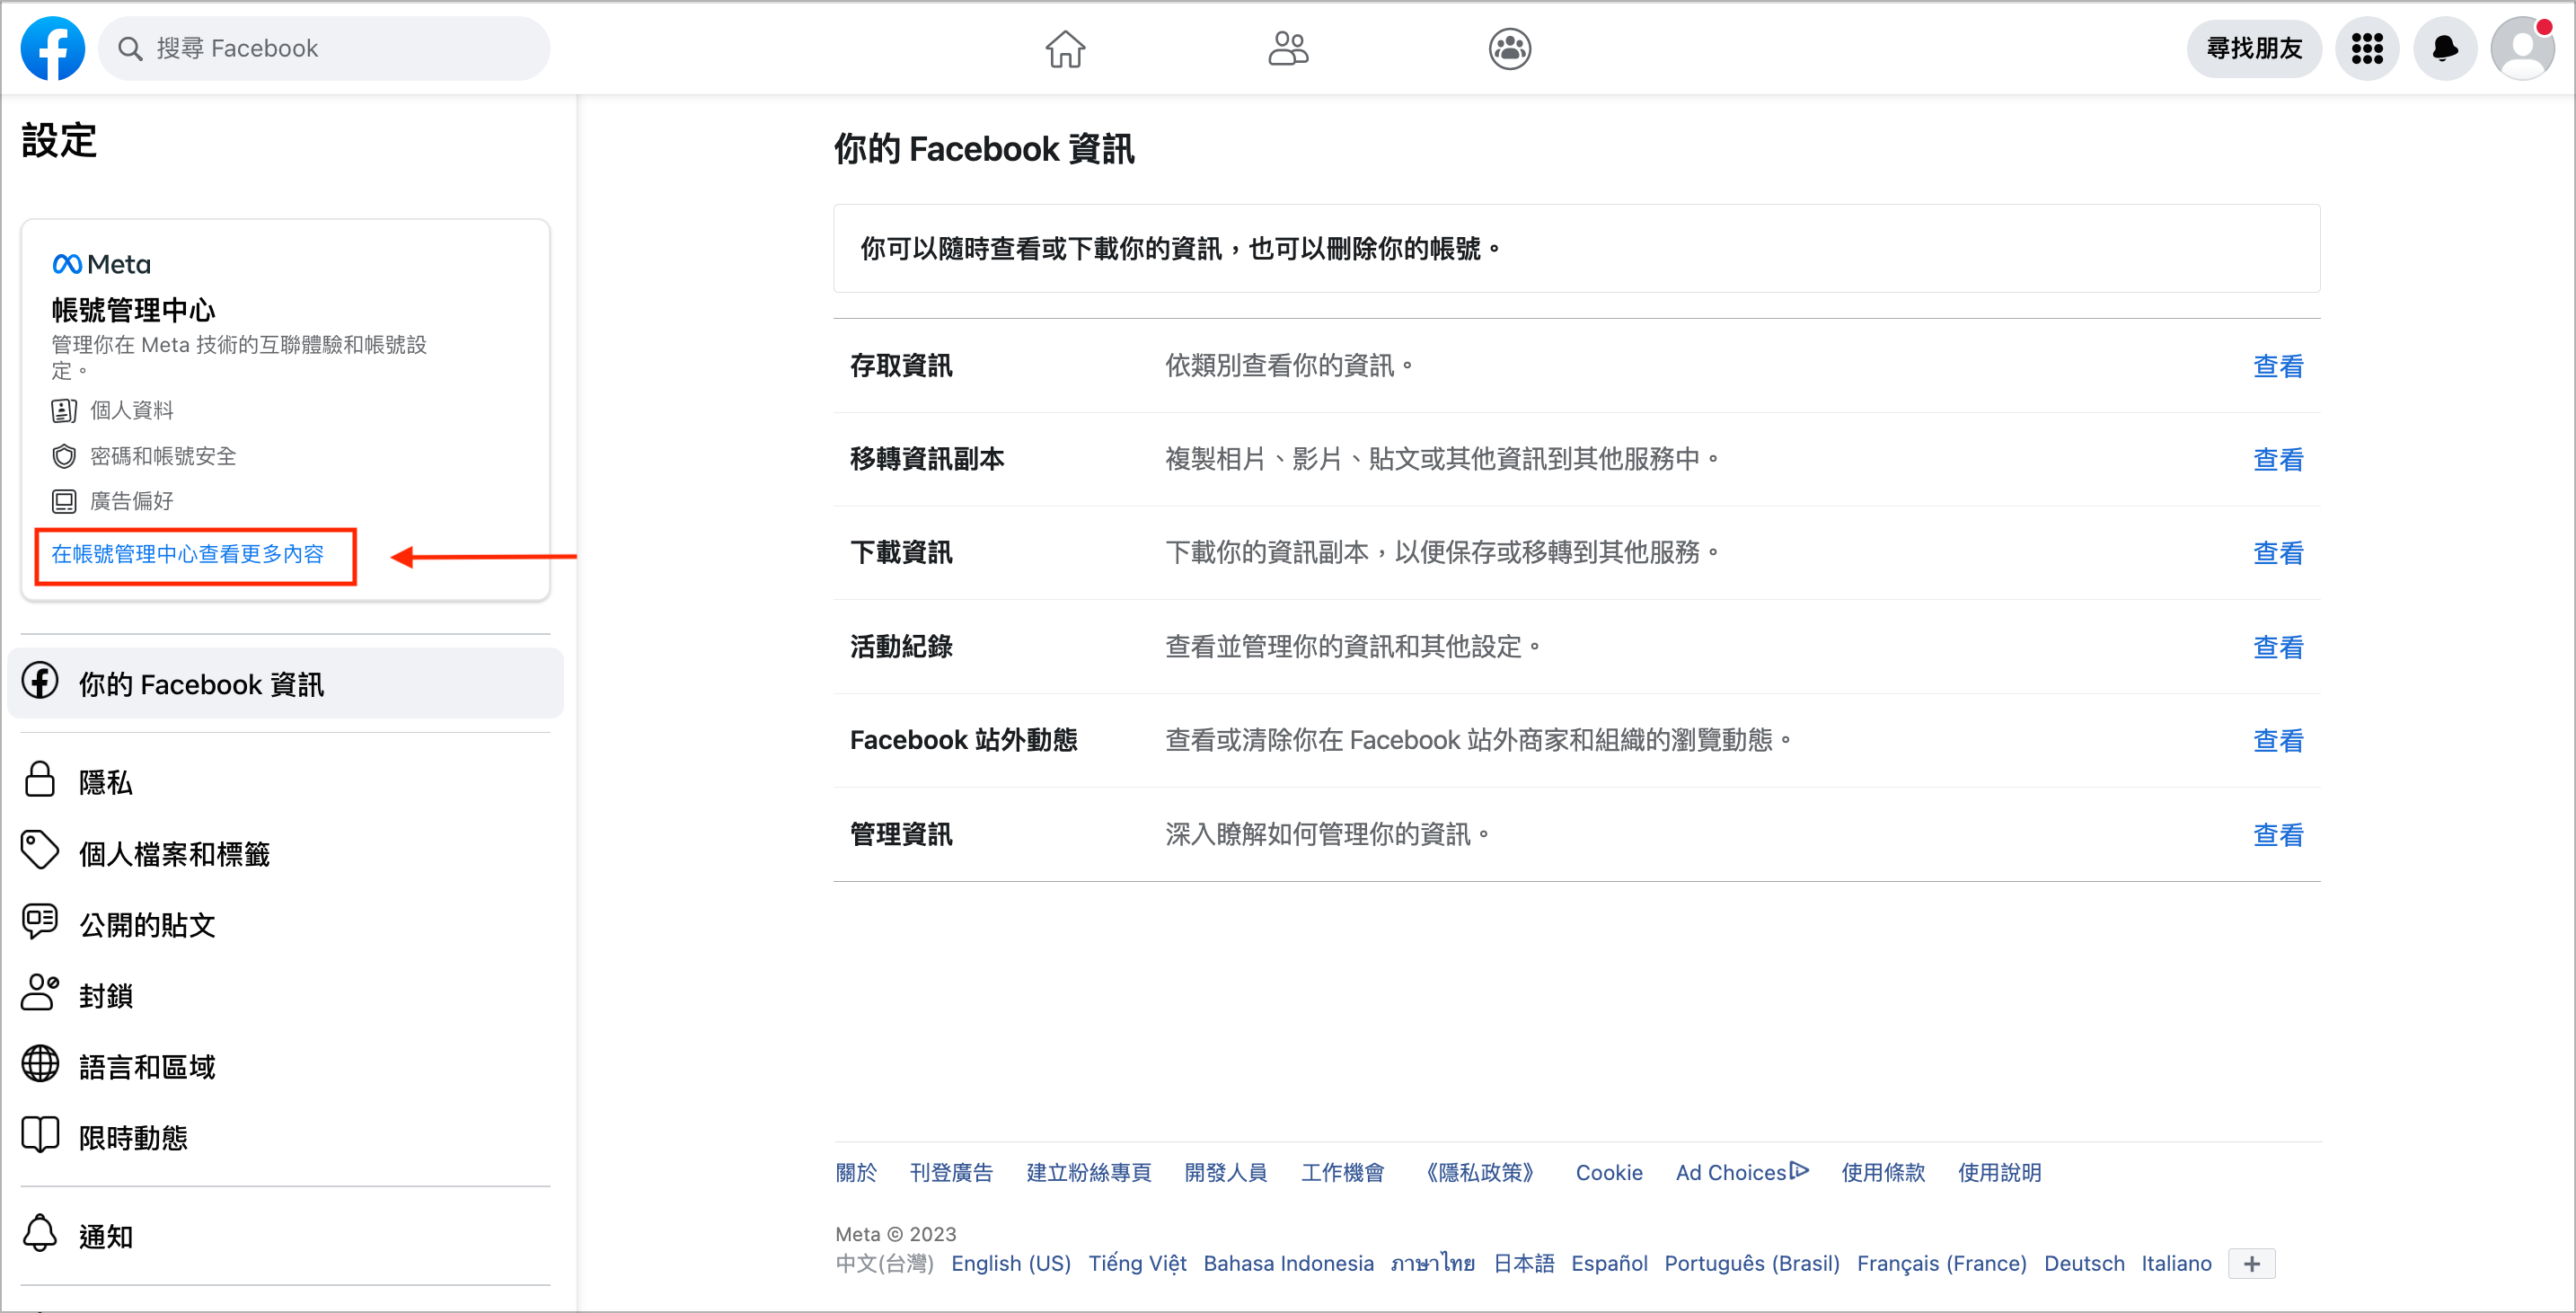The image size is (2576, 1313).
Task: Switch language to Tiếng Việt
Action: click(x=1137, y=1263)
